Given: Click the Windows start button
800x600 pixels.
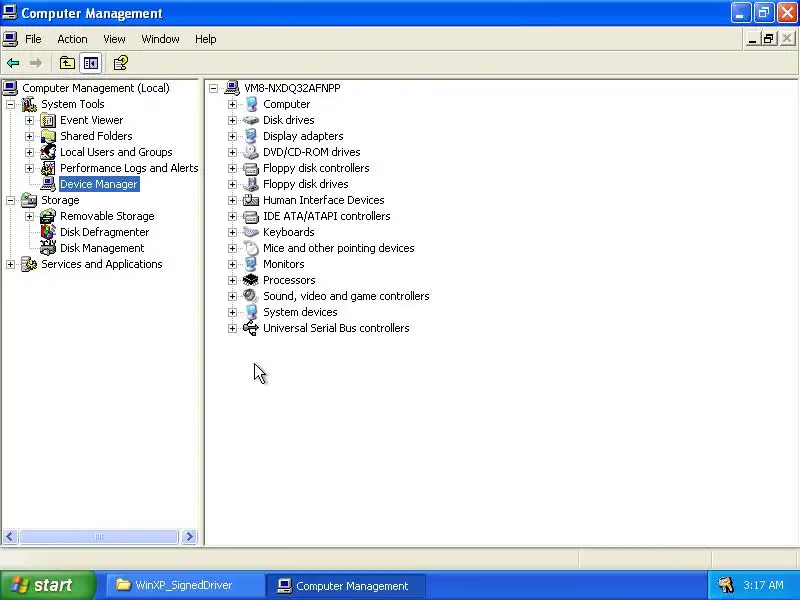Looking at the screenshot, I should tap(48, 585).
